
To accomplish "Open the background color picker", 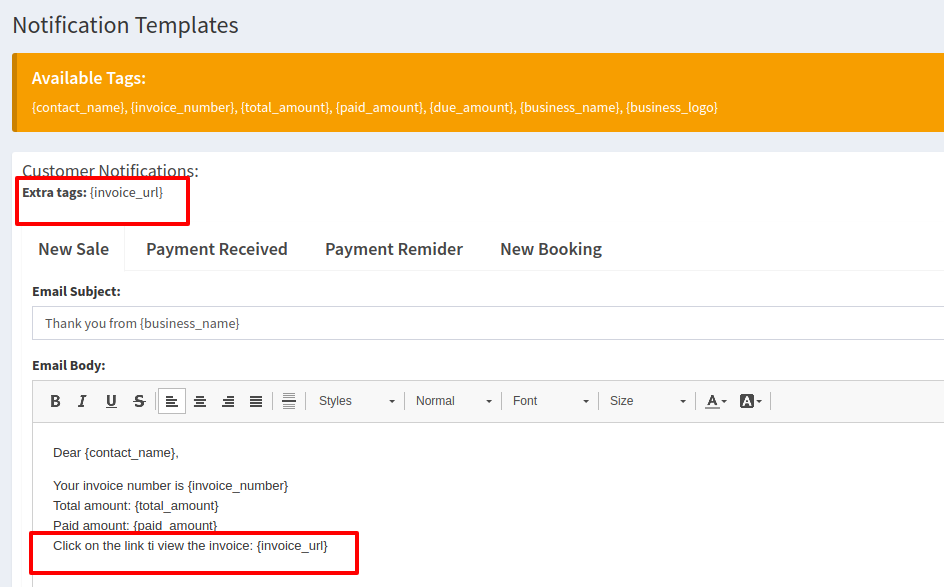I will (x=751, y=401).
